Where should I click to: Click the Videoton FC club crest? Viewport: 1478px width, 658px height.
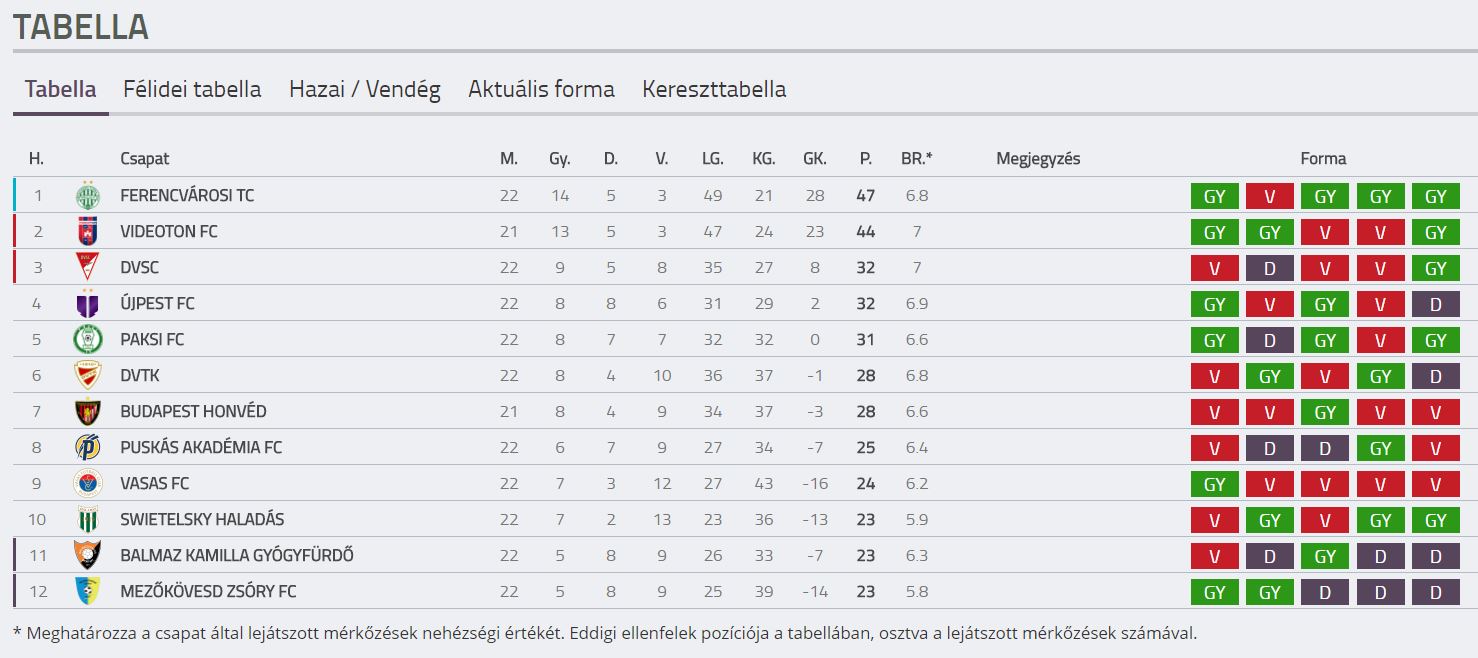(88, 232)
